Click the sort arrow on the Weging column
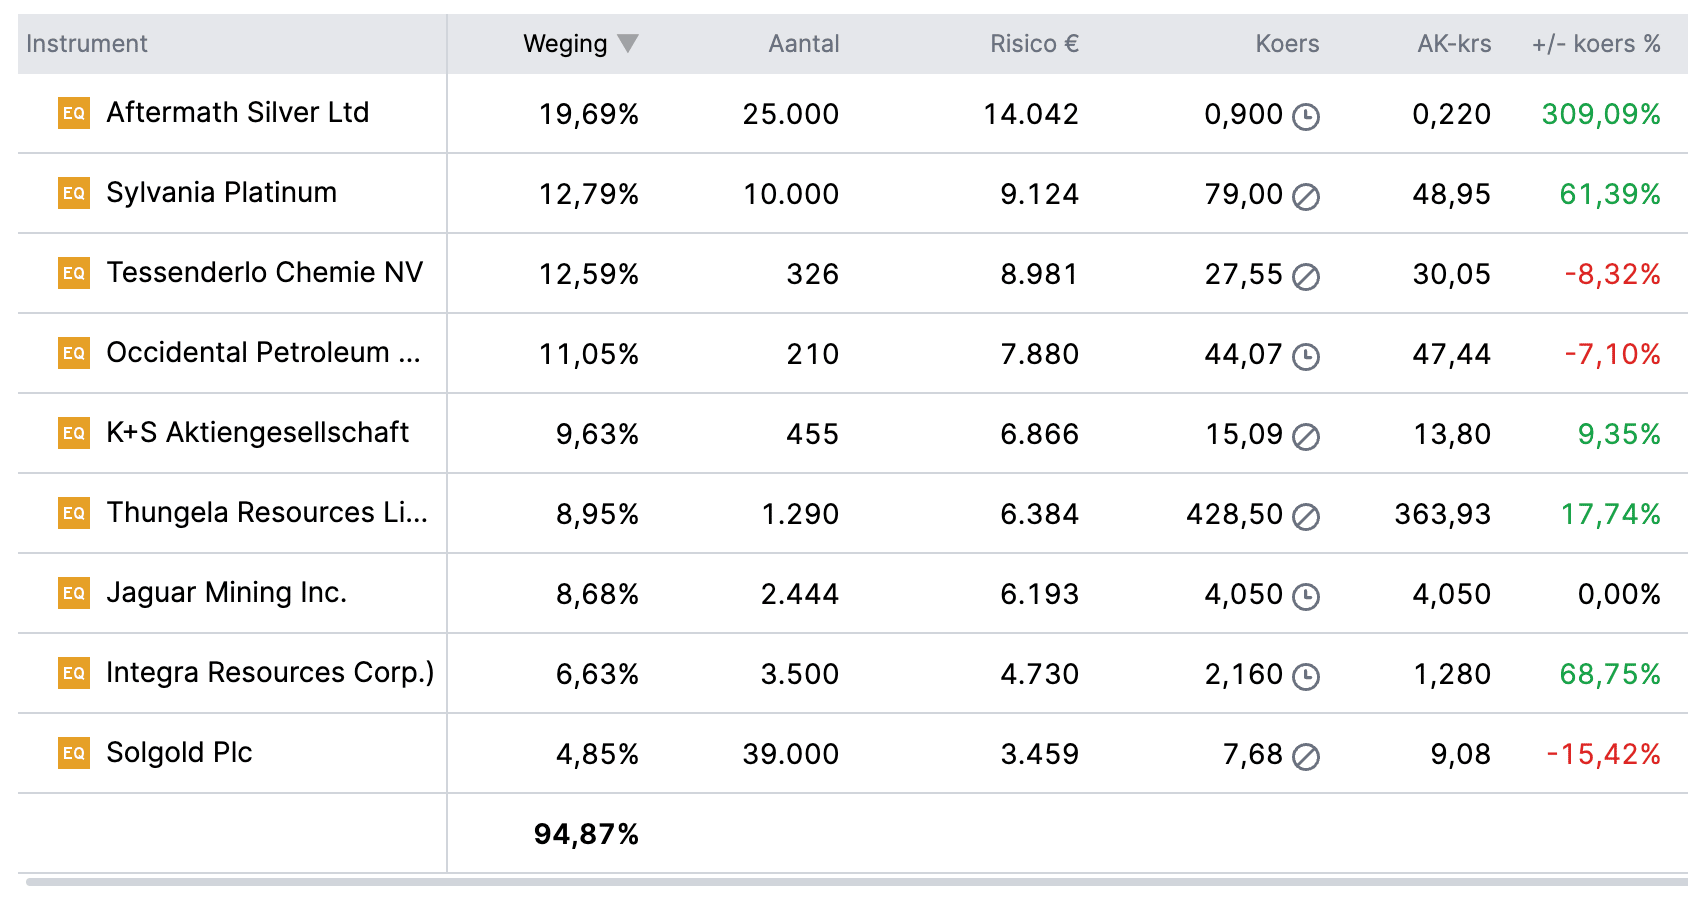The height and width of the screenshot is (902, 1688). point(627,43)
